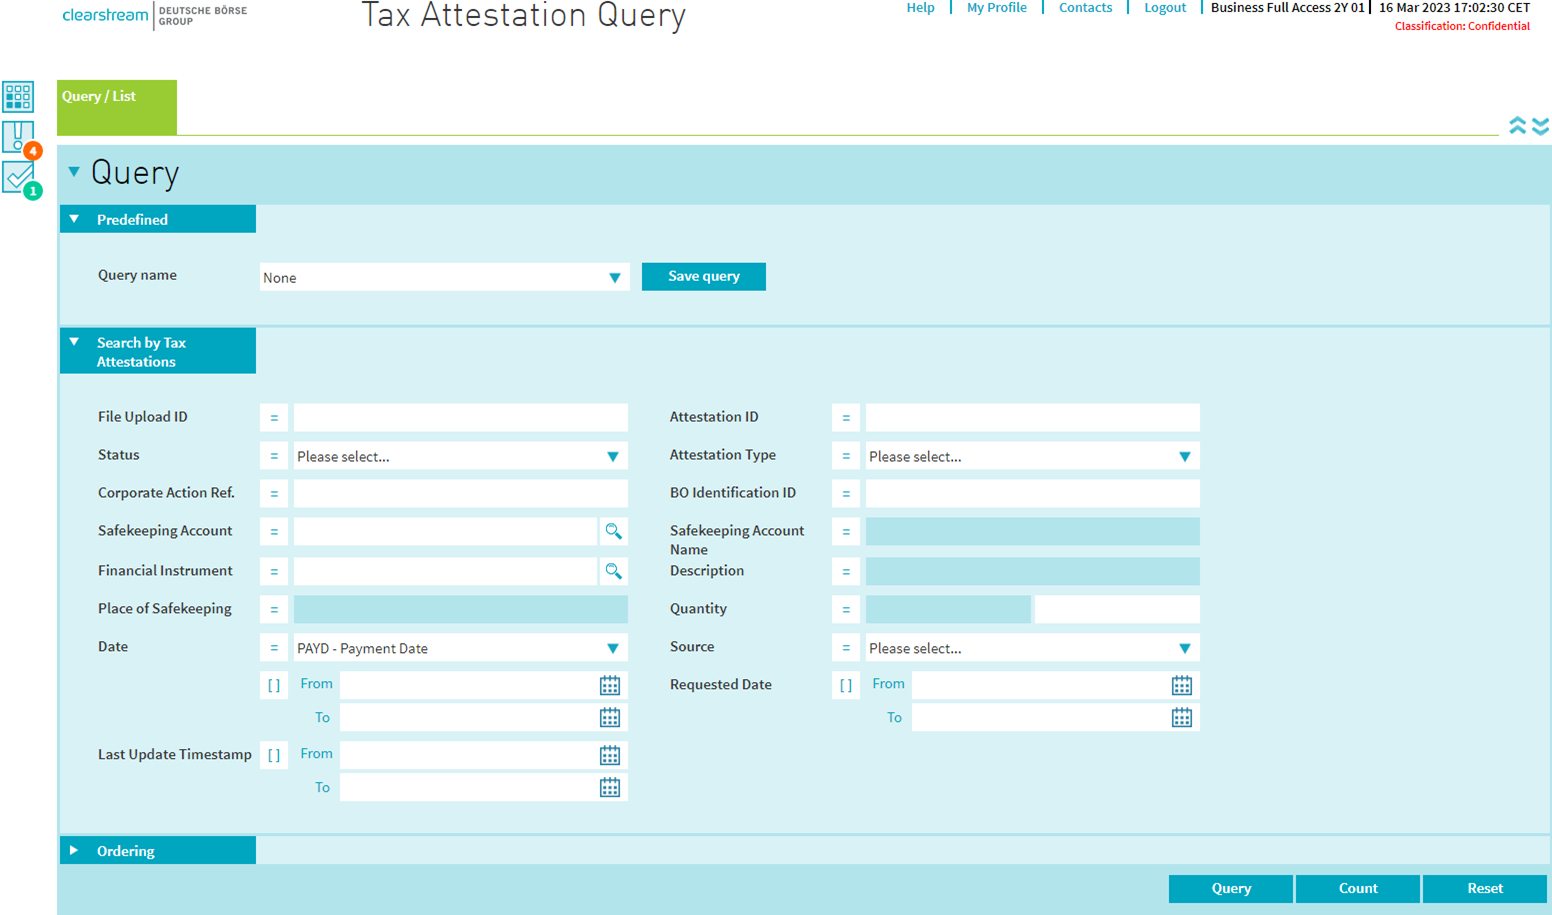Open the sidebar alerts icon with badge 4
This screenshot has width=1552, height=915.
(19, 137)
